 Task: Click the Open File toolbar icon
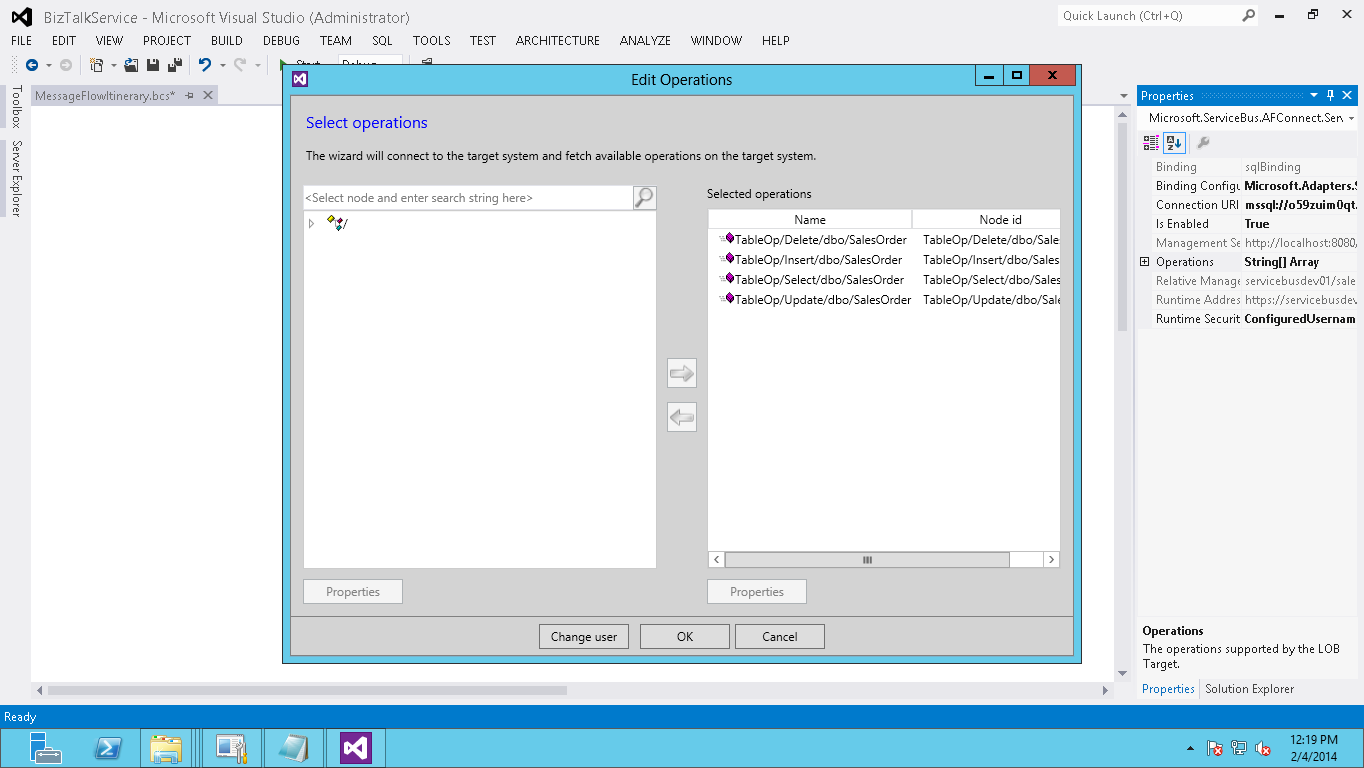pyautogui.click(x=131, y=65)
